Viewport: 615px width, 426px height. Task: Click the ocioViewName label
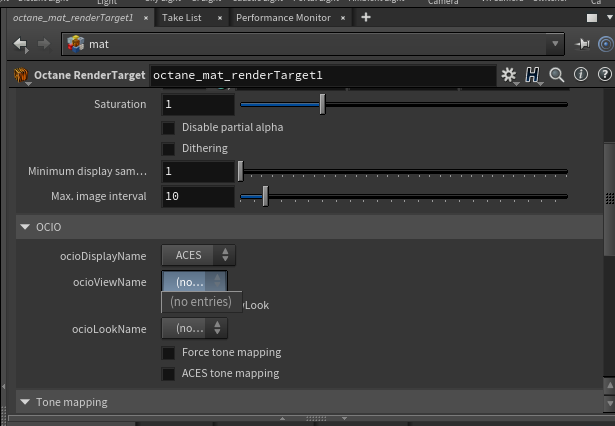(109, 282)
